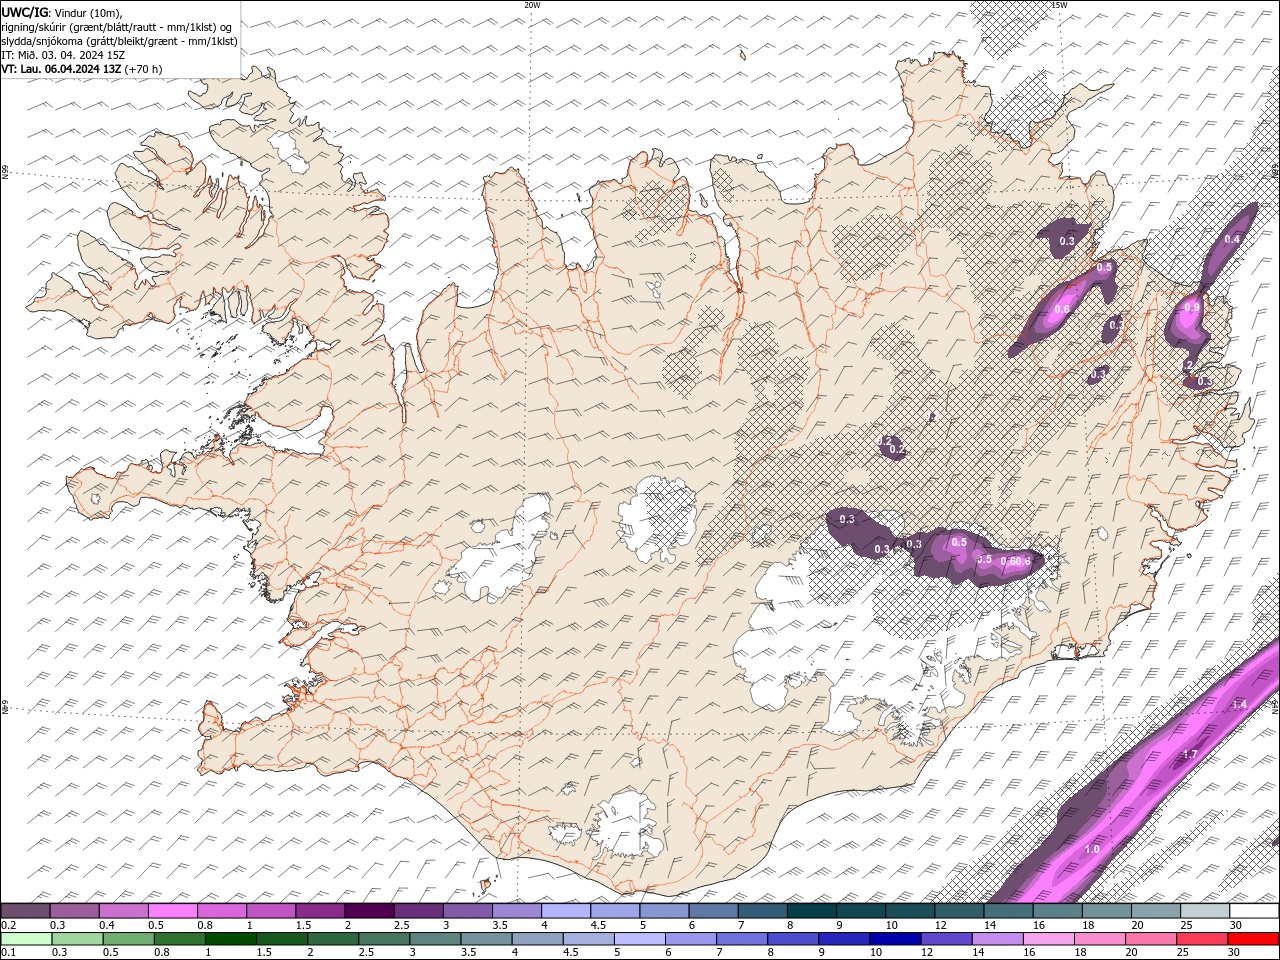Pick the bright pink snow swatch between 0.5 and 0.8
Screen dimensions: 1280x960
tap(173, 911)
